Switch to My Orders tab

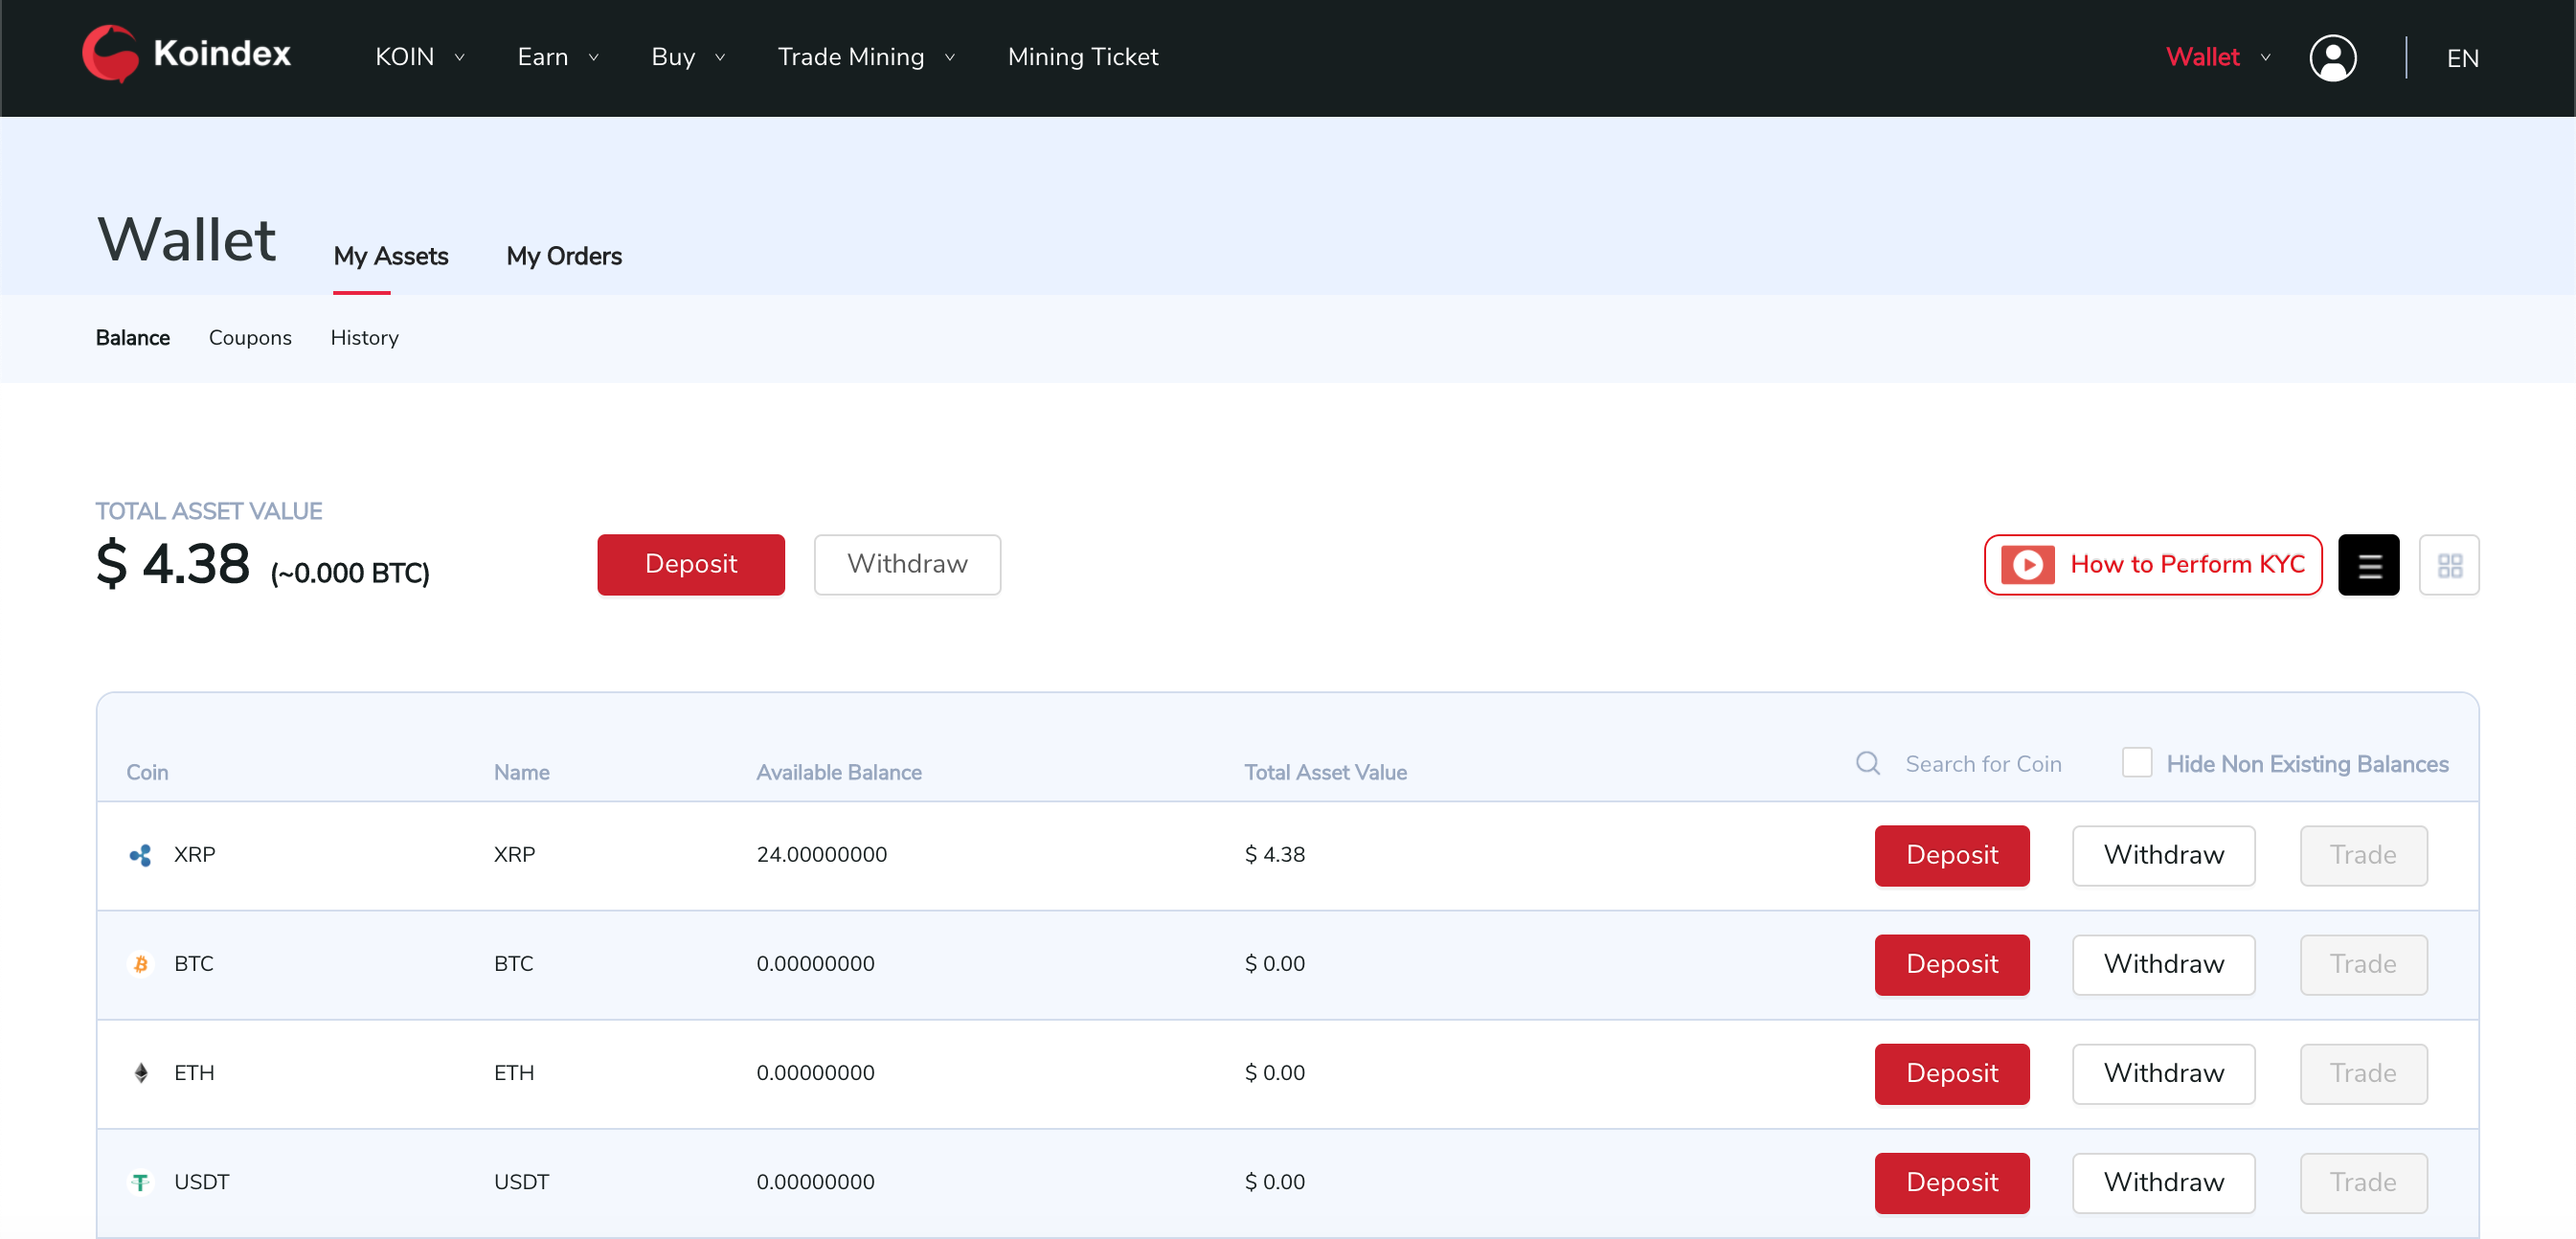(564, 256)
